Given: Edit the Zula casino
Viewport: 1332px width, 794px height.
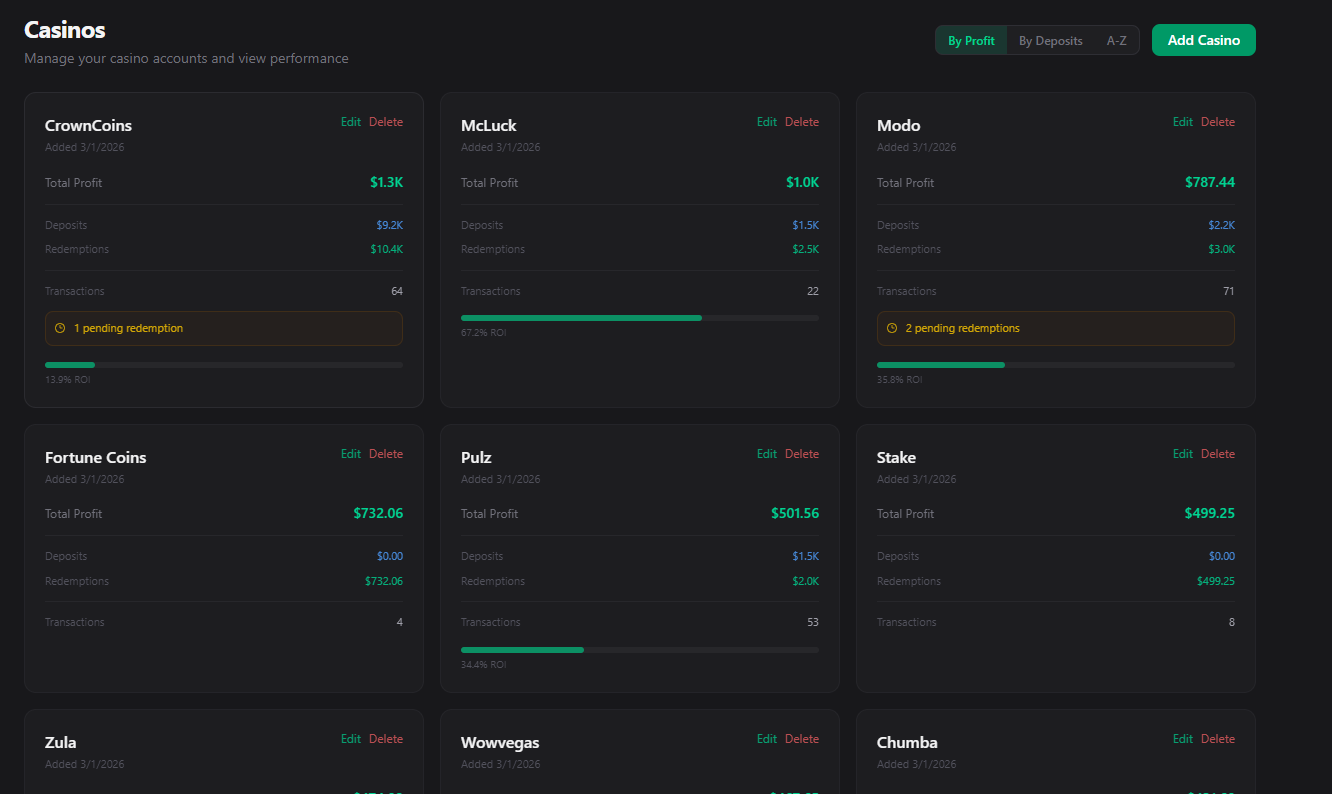Looking at the screenshot, I should [x=350, y=738].
